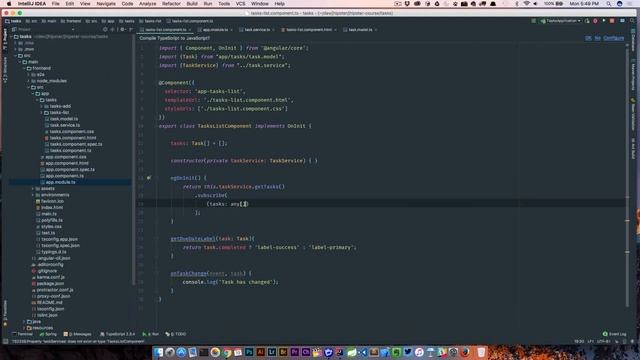Screen dimensions: 640x360
Task: Click the scroll-from-source target icon in Project panel
Action: click(105, 29)
